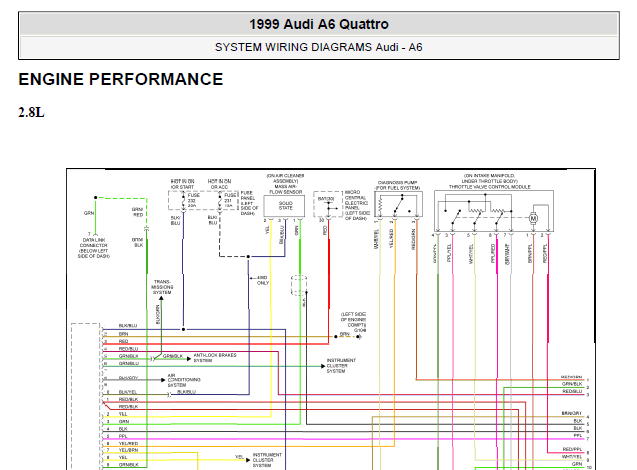Click the 'AIR CONDITIONING SYSTEM' label

184,380
